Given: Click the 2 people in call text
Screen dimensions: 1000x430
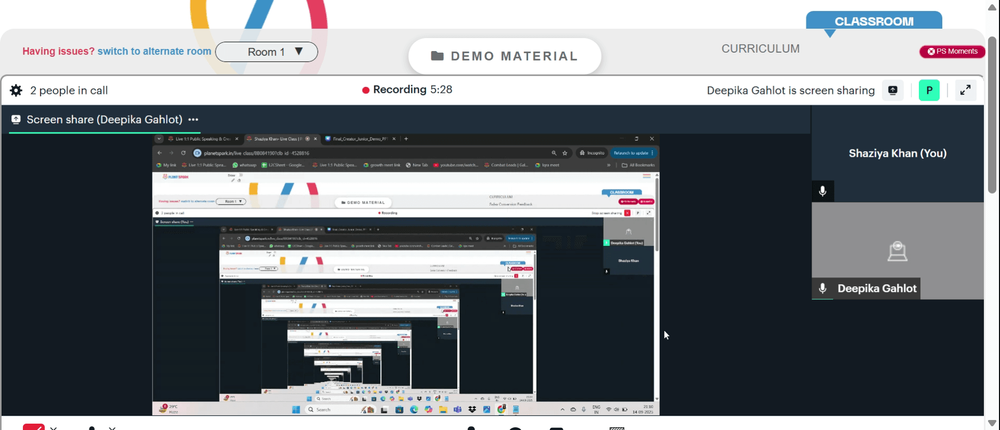Looking at the screenshot, I should [69, 91].
